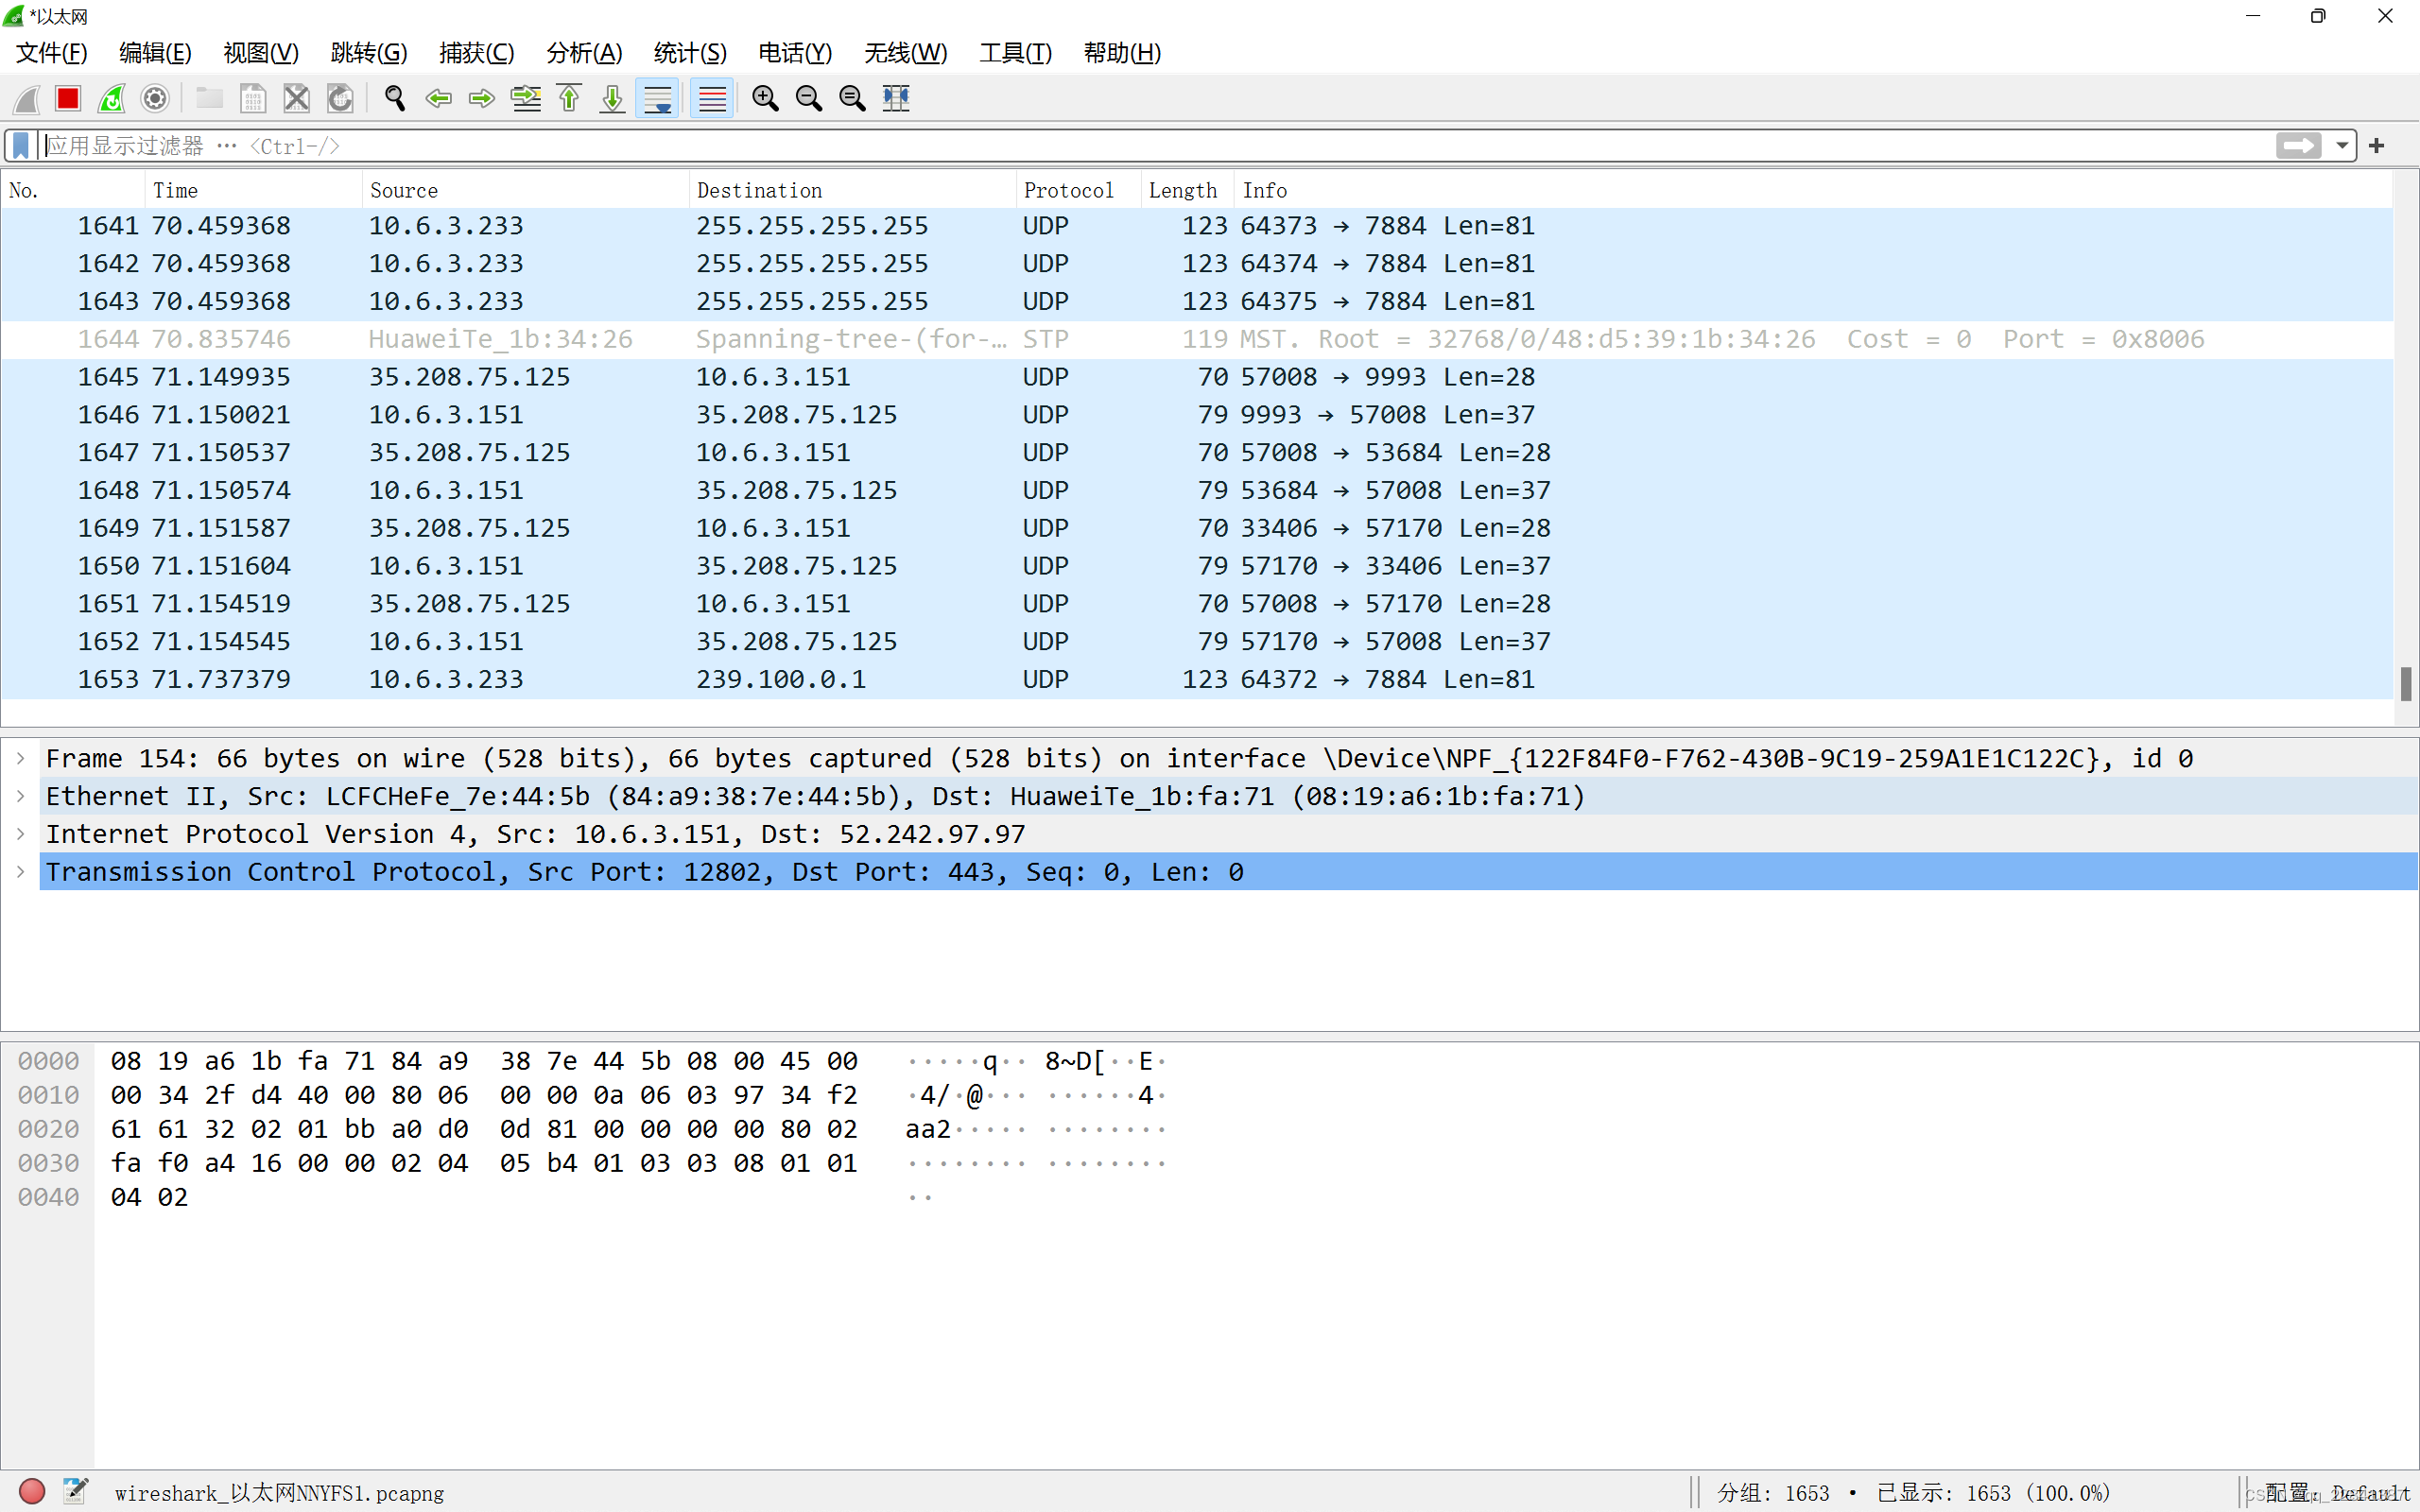Image resolution: width=2420 pixels, height=1512 pixels.
Task: Toggle auto-scroll during live capture
Action: pyautogui.click(x=657, y=98)
